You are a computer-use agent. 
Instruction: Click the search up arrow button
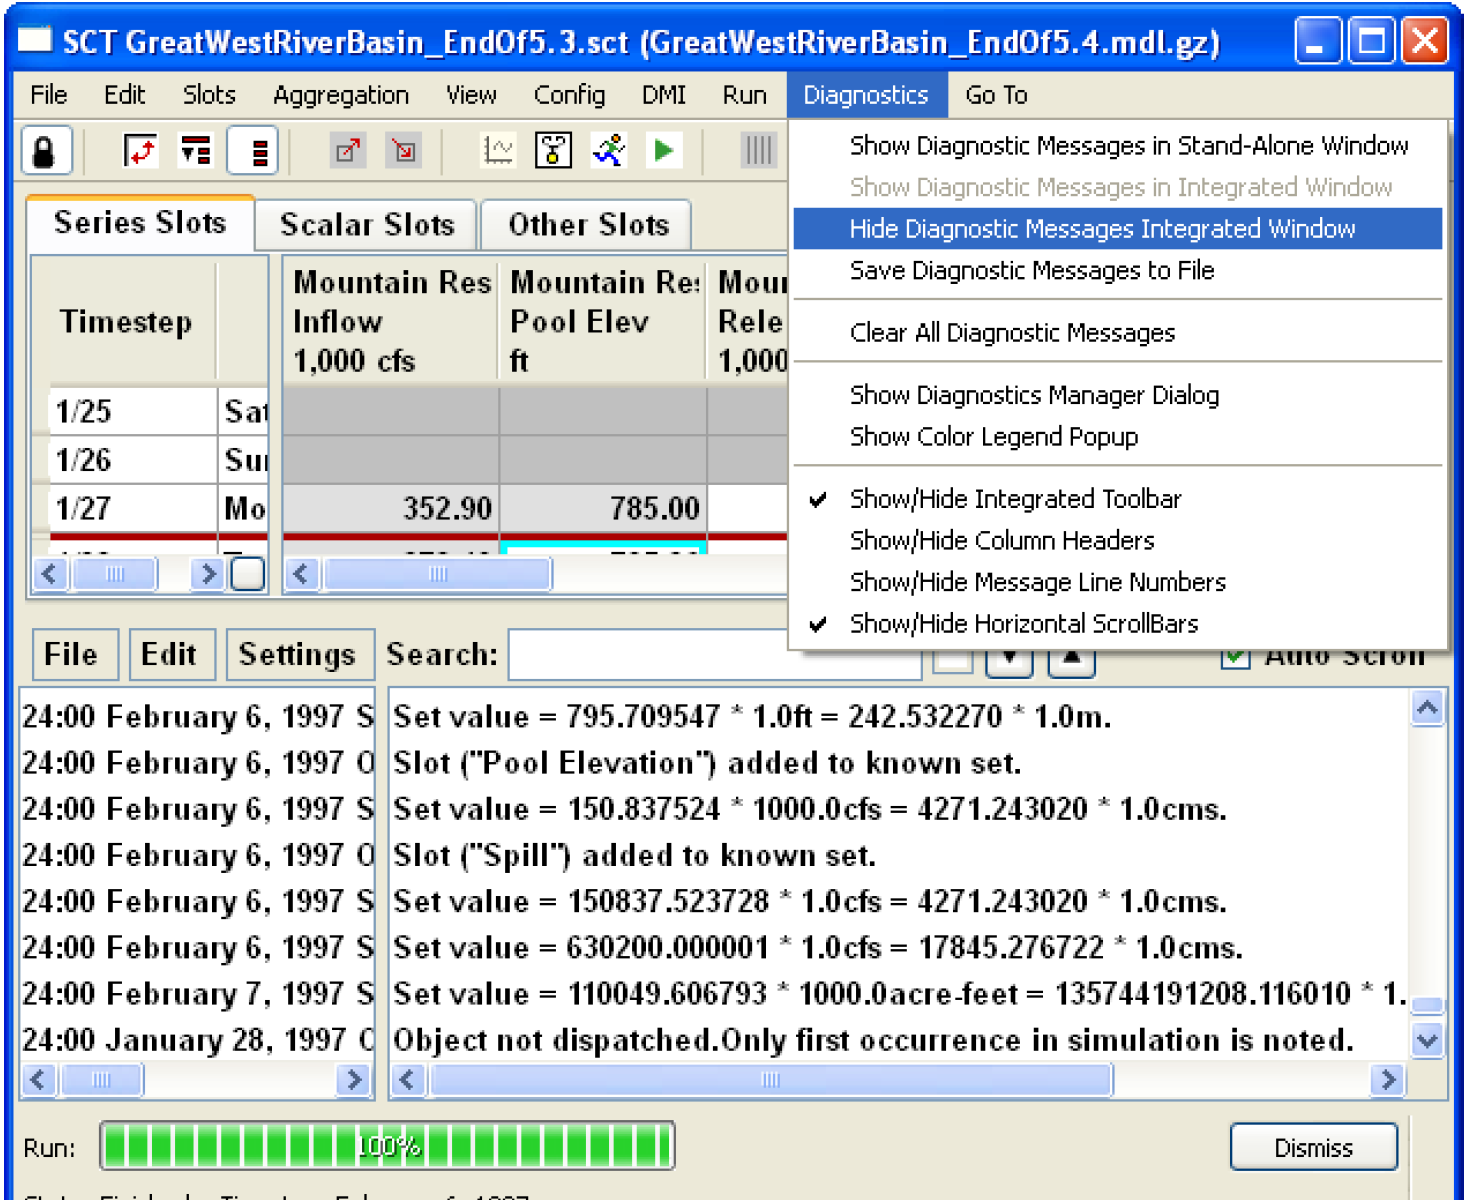1071,659
